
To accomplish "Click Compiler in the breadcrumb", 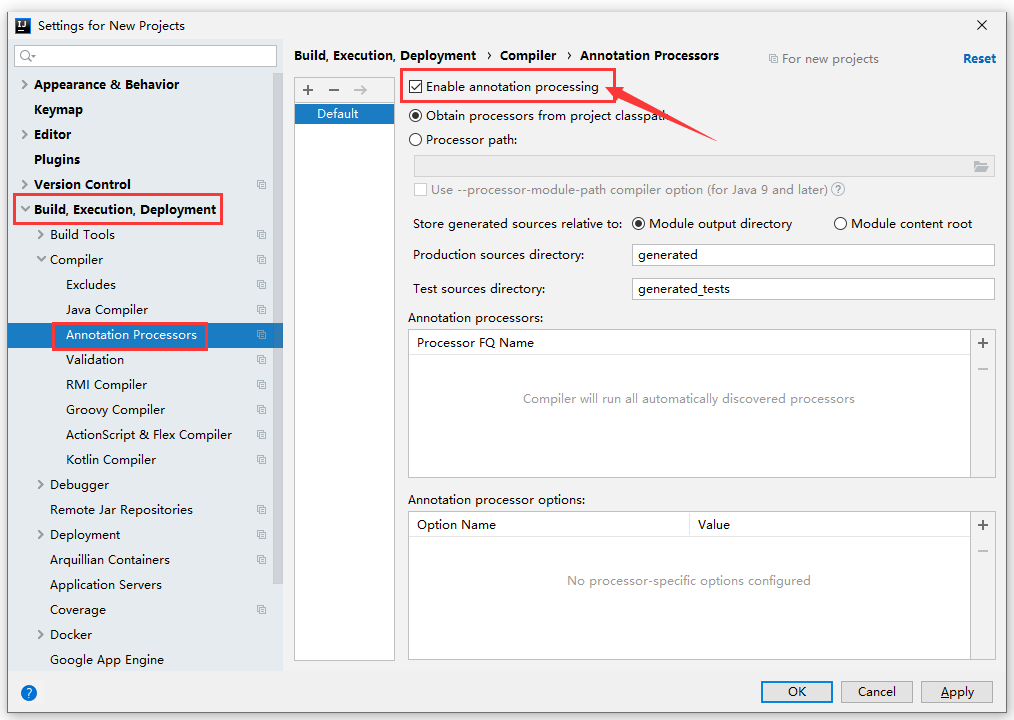I will tap(528, 56).
